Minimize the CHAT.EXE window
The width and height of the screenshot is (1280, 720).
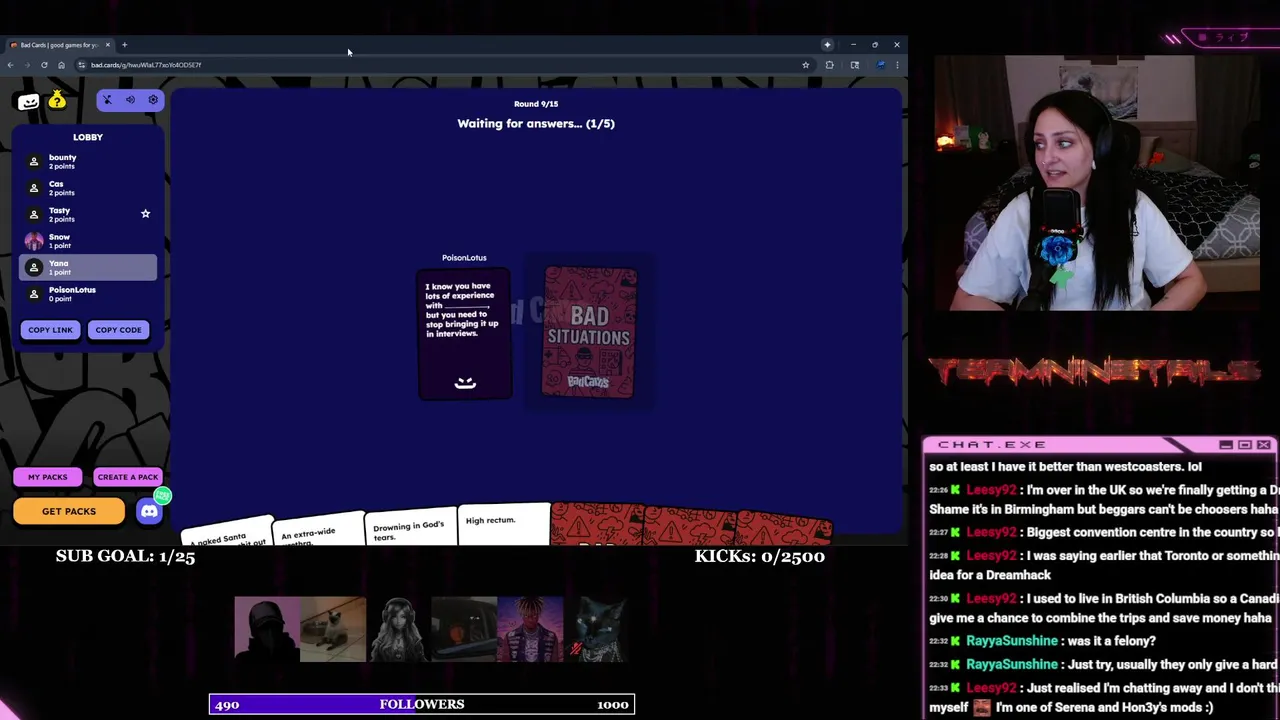click(x=1226, y=445)
